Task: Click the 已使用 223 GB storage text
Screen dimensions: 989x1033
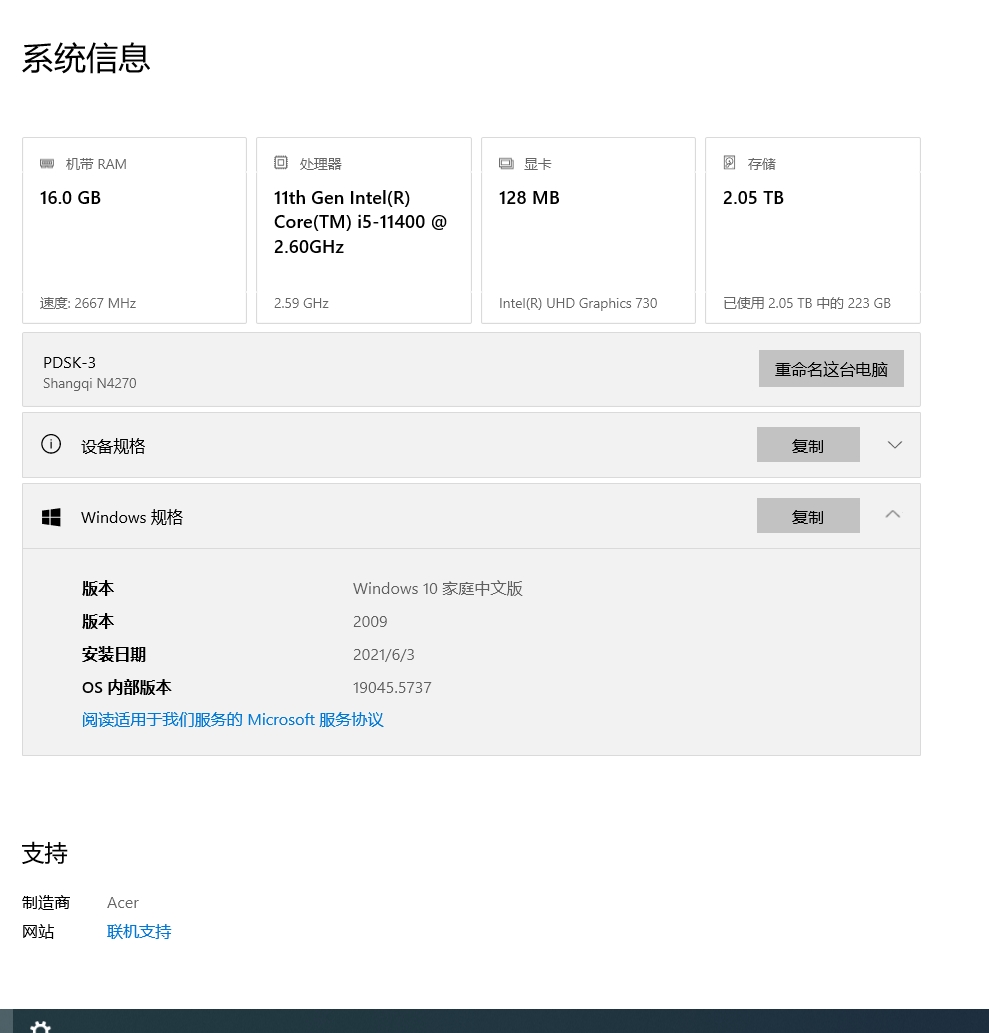Action: [x=806, y=303]
